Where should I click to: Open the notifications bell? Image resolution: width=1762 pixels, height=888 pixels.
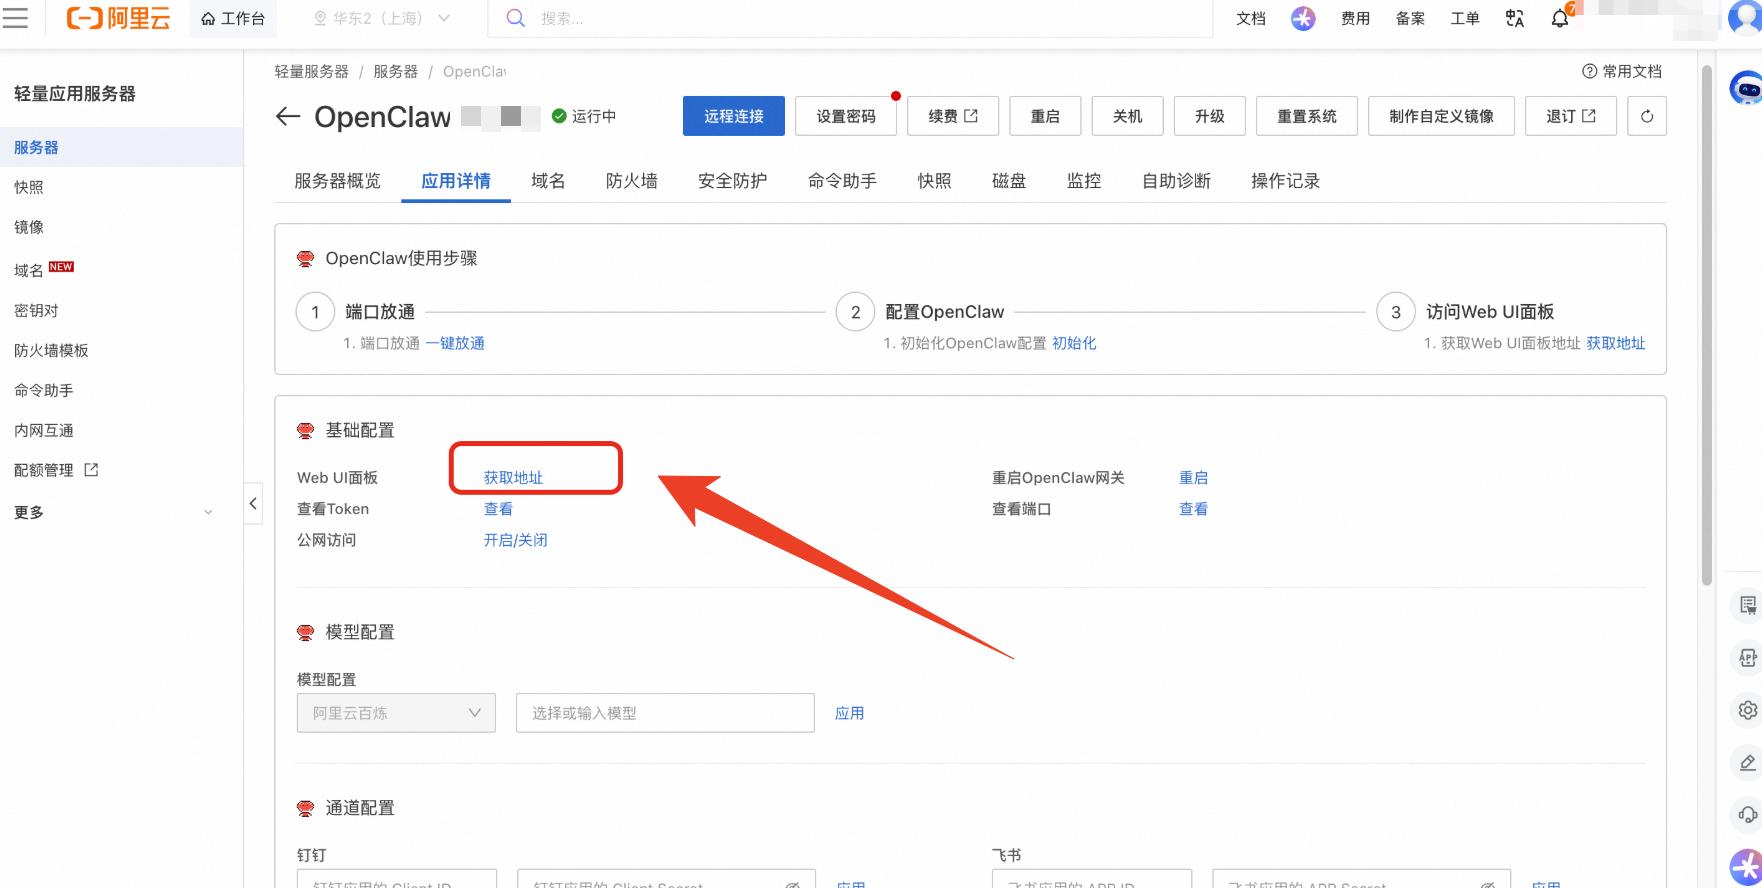pyautogui.click(x=1560, y=18)
